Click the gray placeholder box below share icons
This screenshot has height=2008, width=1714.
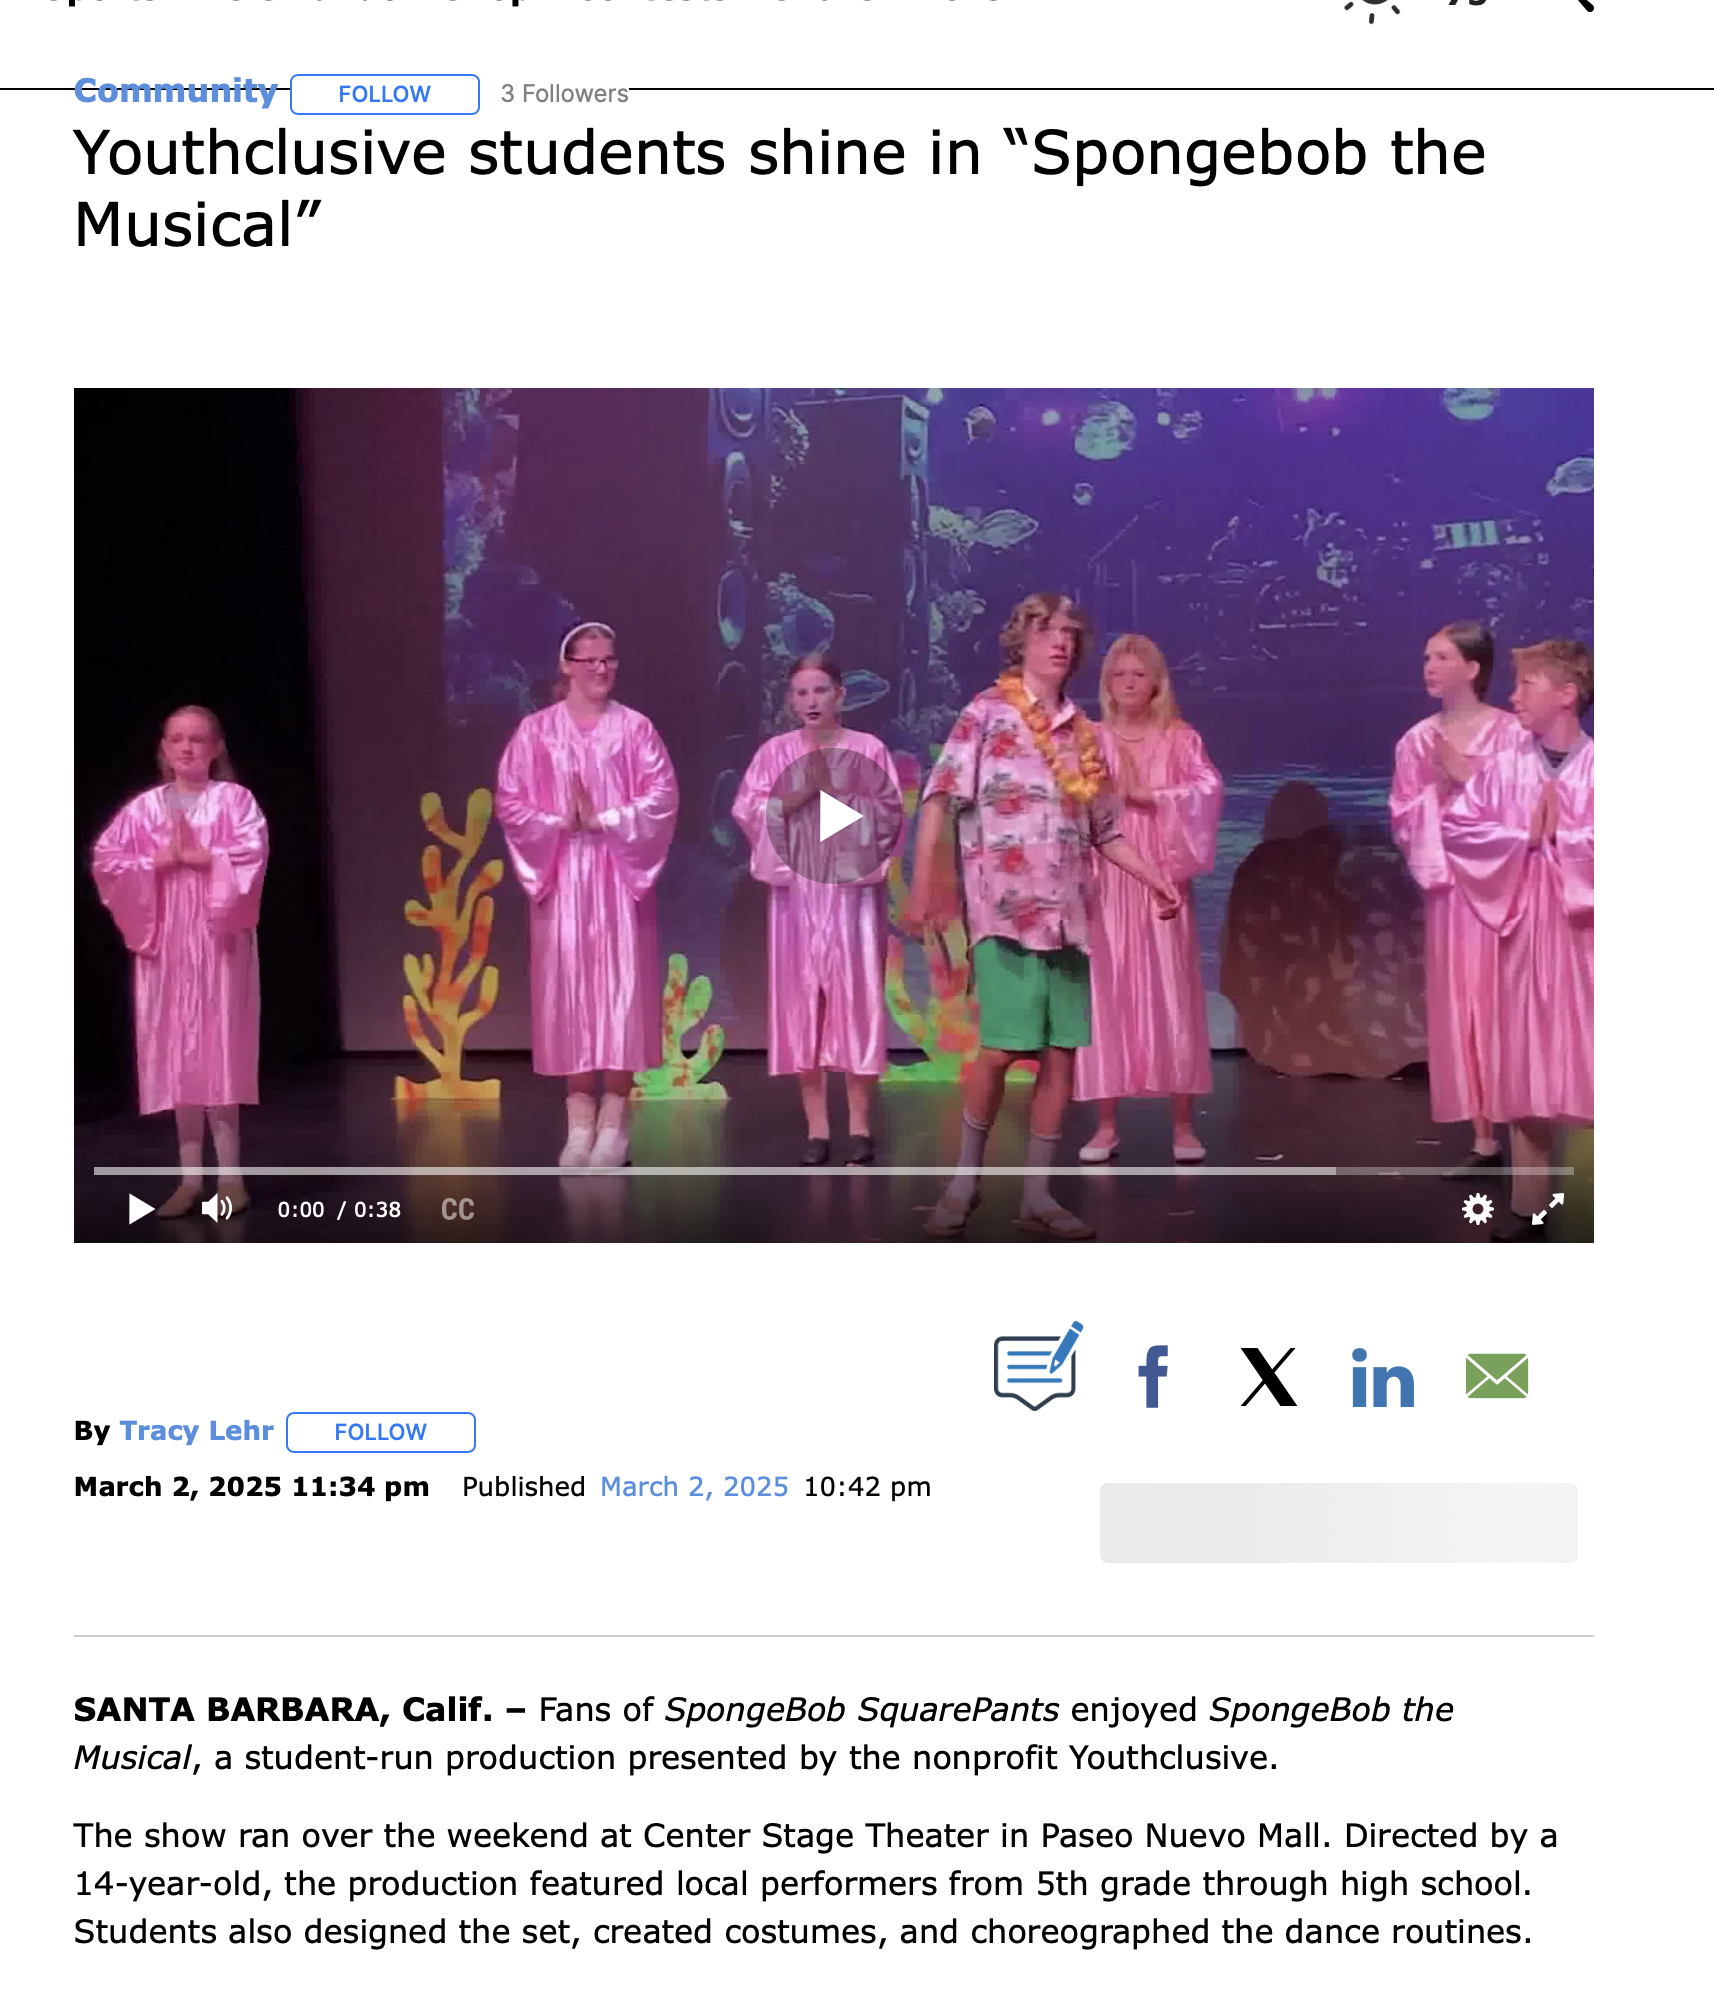[1338, 1522]
